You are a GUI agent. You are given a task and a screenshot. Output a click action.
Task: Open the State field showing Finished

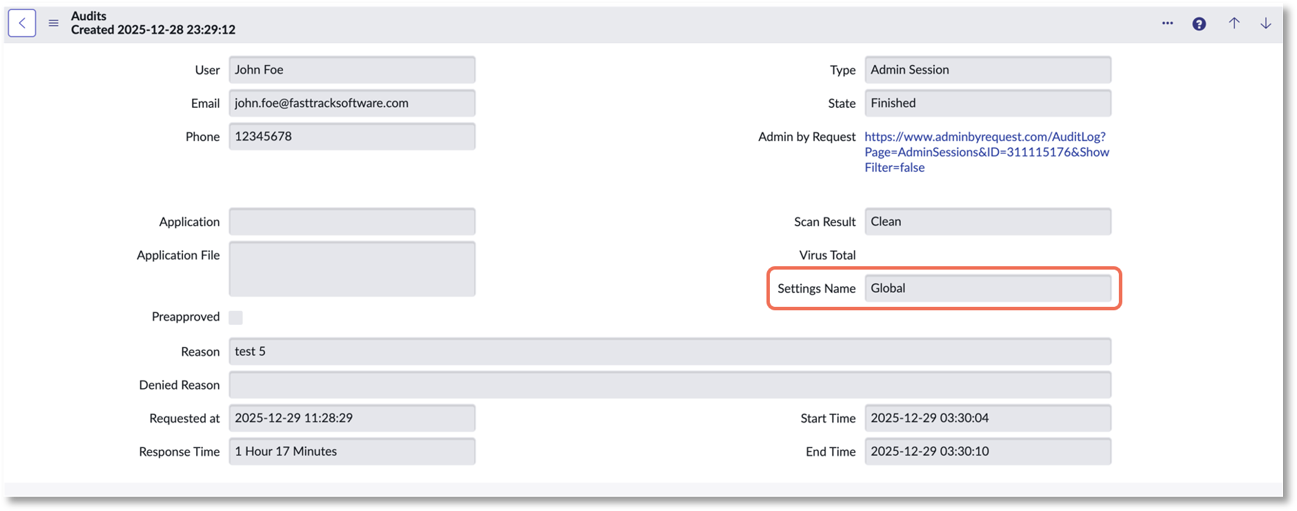(x=987, y=103)
